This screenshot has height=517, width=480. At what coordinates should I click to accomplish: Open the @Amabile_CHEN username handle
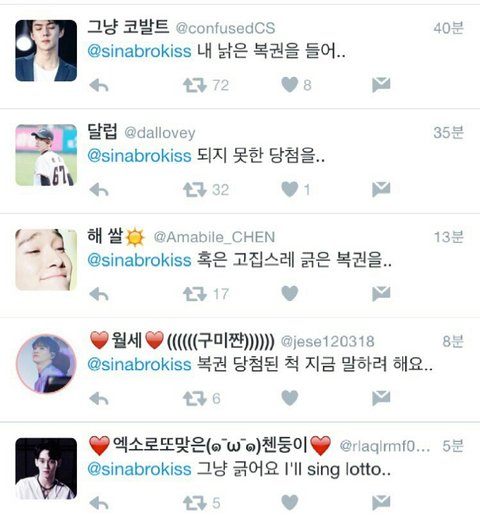coord(214,237)
